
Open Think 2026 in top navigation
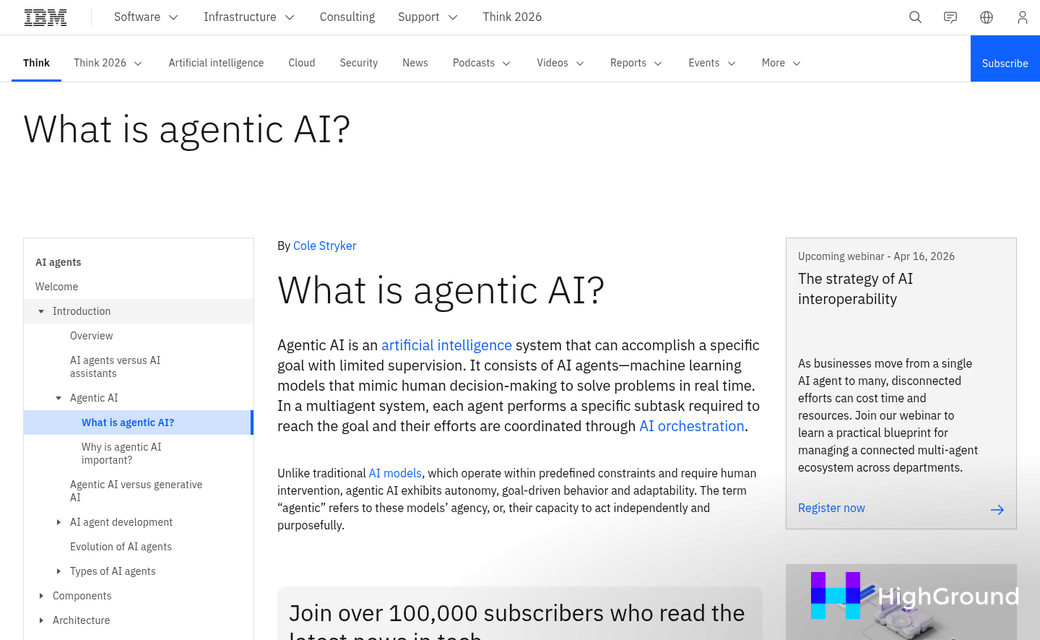click(x=512, y=17)
